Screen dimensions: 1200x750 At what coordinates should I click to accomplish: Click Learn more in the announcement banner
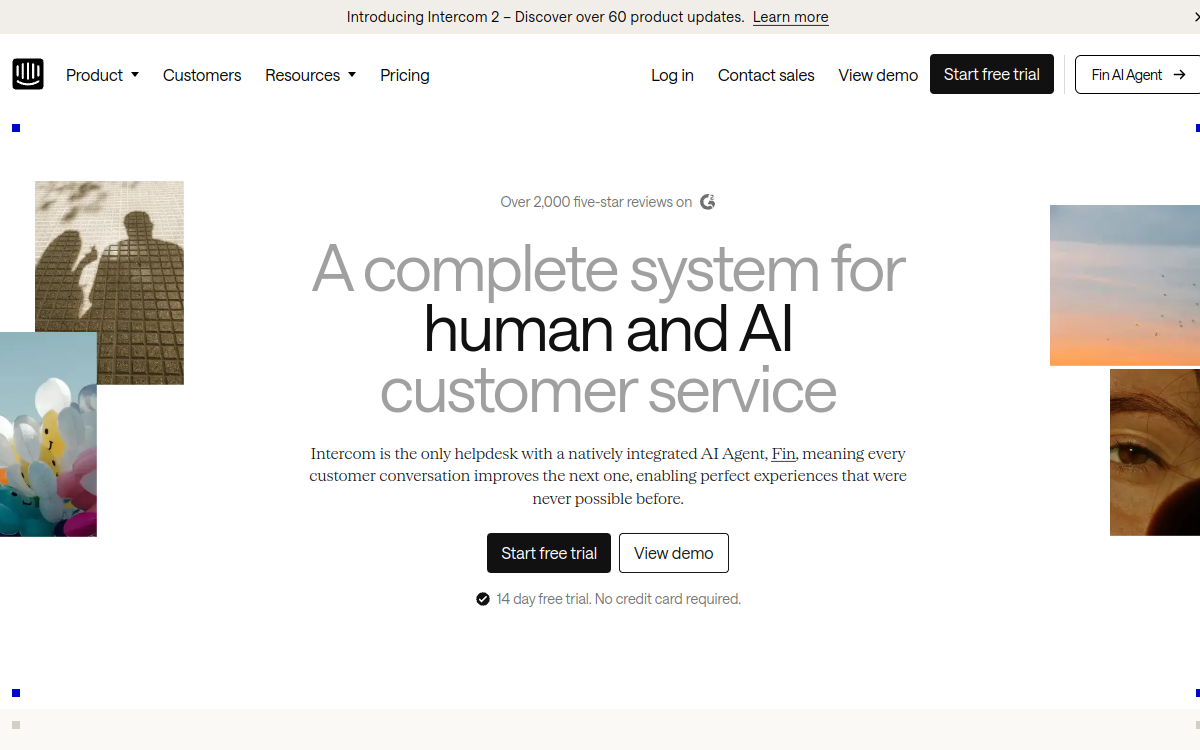click(790, 17)
